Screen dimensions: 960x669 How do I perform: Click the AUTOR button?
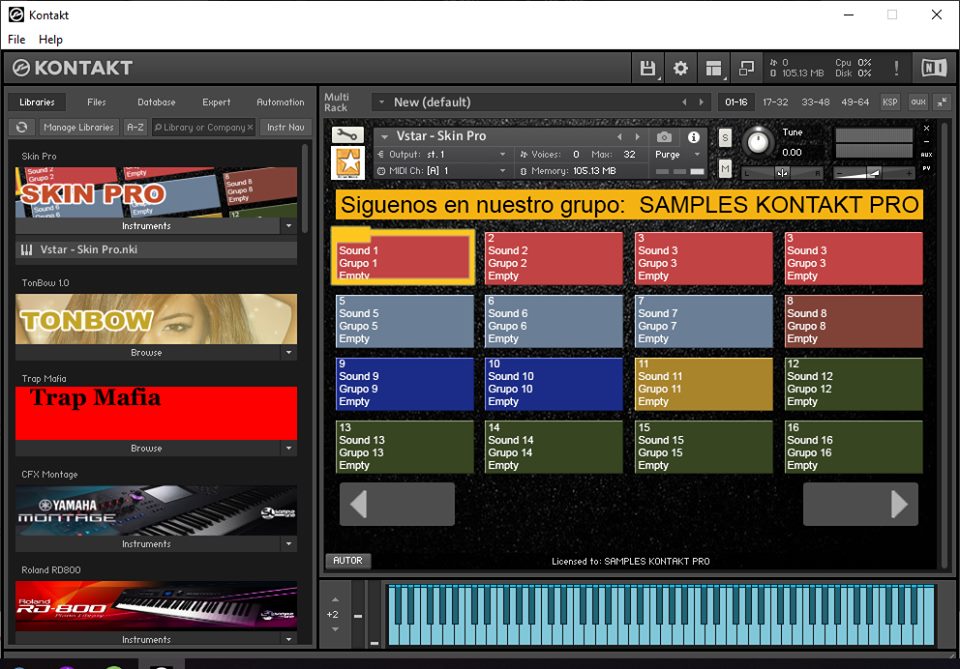pyautogui.click(x=348, y=561)
